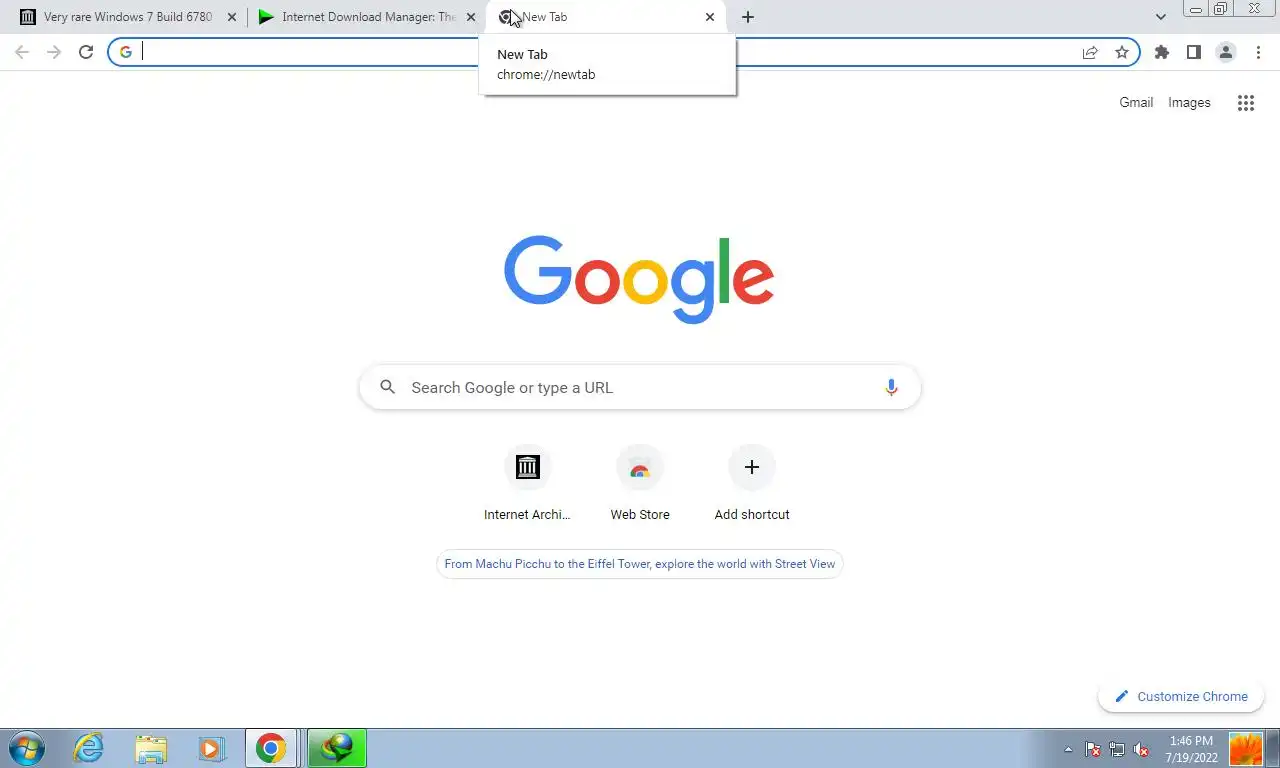This screenshot has width=1280, height=768.
Task: Open the Gmail link
Action: 1136,102
